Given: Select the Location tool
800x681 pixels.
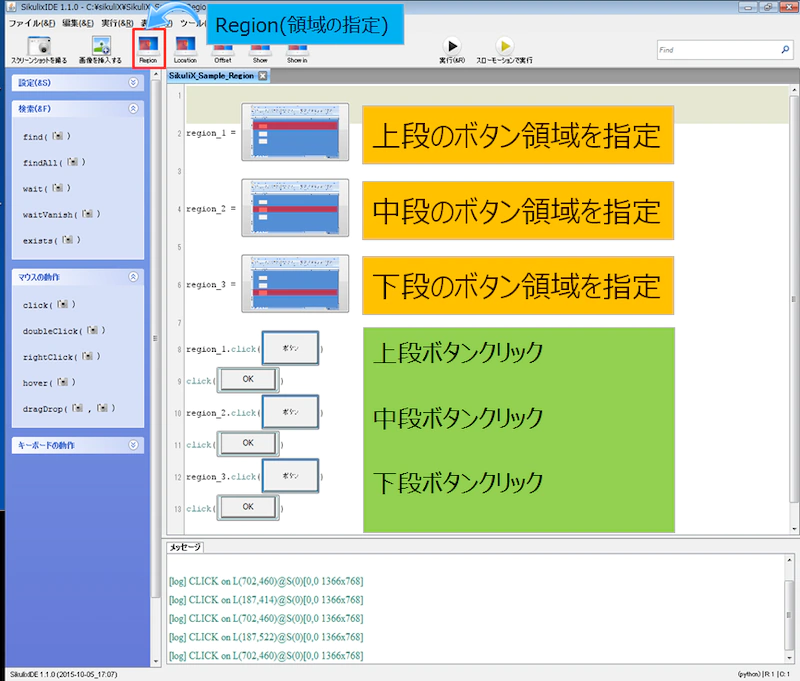Looking at the screenshot, I should click(x=186, y=48).
